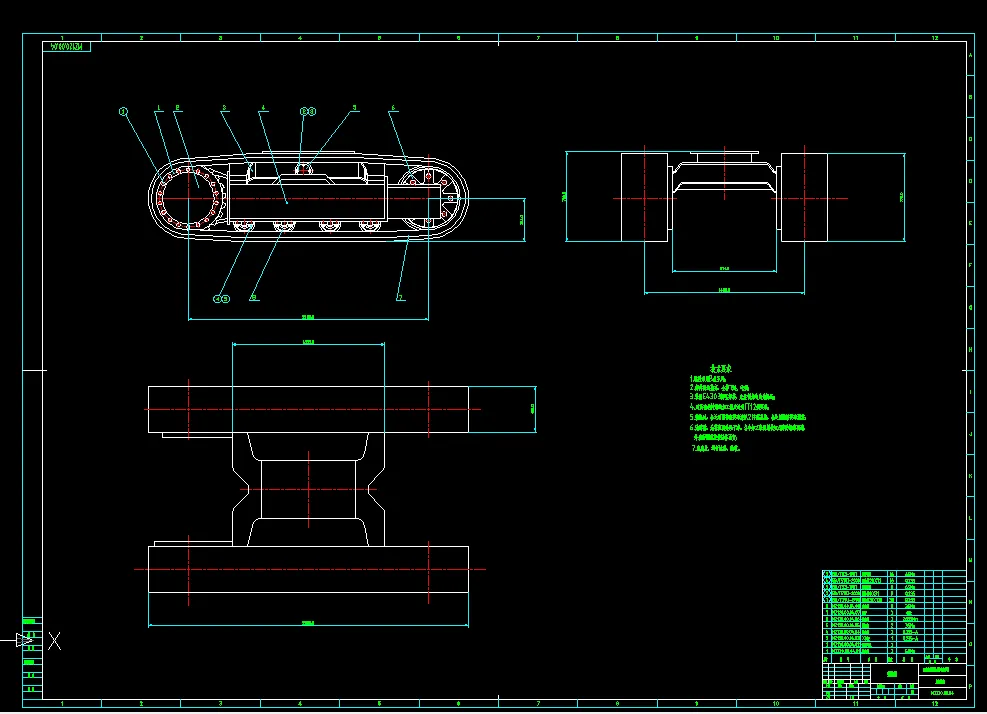Click the single circled balloon left of callout 1
The width and height of the screenshot is (987, 714).
tap(123, 111)
